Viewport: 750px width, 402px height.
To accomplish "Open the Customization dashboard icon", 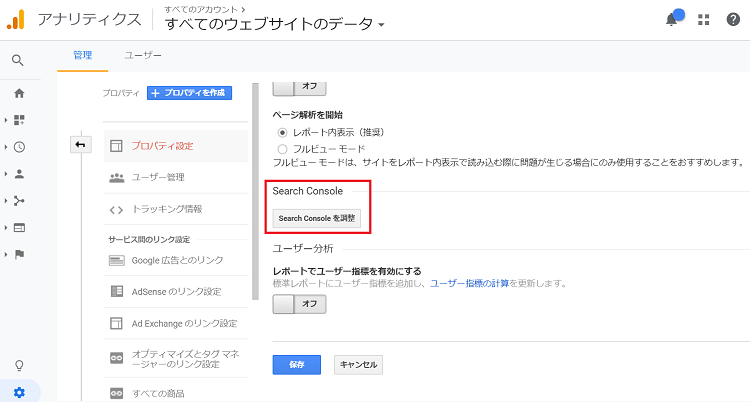I will point(19,120).
